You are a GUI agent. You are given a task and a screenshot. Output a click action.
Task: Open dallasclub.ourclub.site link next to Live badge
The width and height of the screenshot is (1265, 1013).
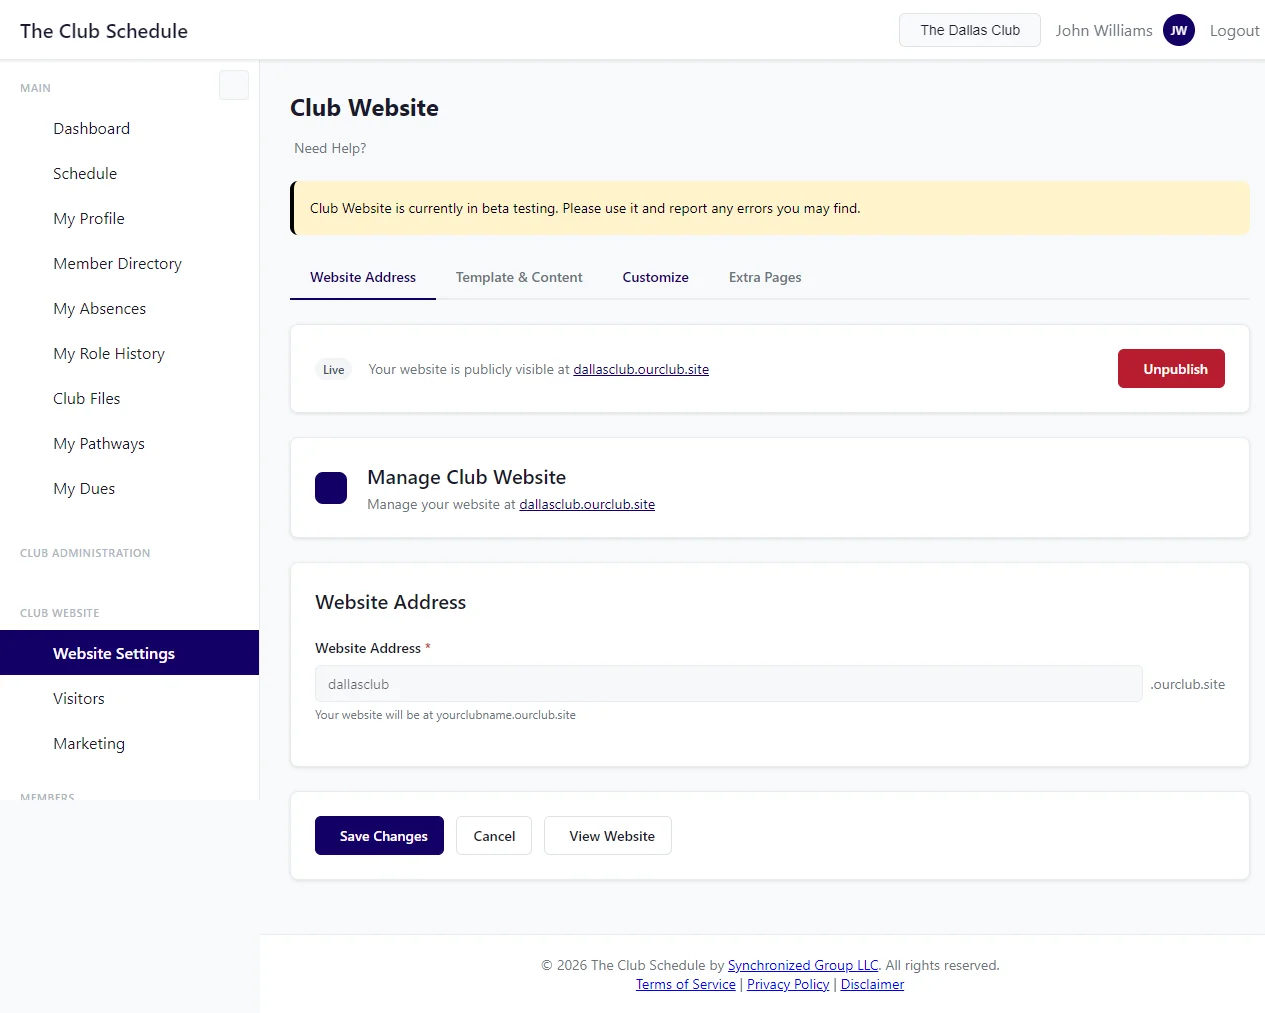640,369
